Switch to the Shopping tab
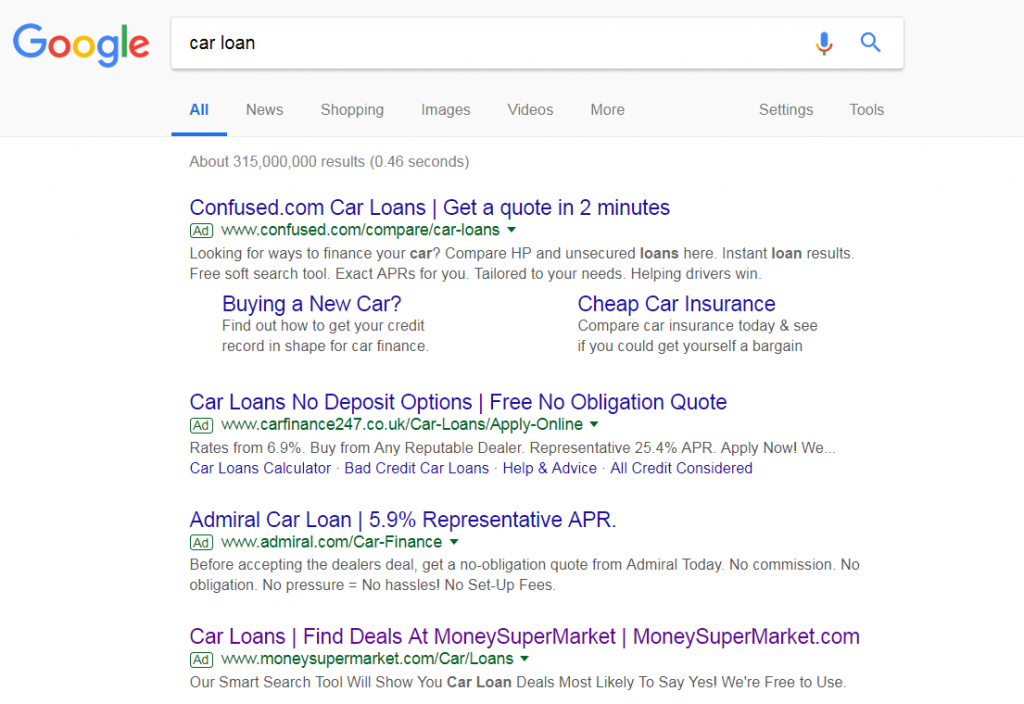Screen dimensions: 1024x704 pyautogui.click(x=352, y=110)
